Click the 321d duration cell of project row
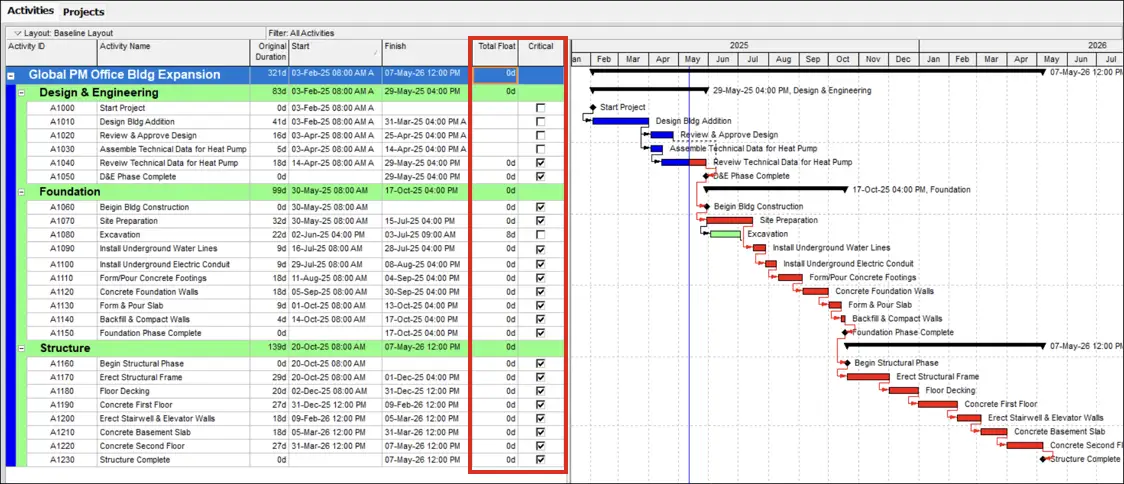Image resolution: width=1124 pixels, height=484 pixels. pyautogui.click(x=269, y=75)
